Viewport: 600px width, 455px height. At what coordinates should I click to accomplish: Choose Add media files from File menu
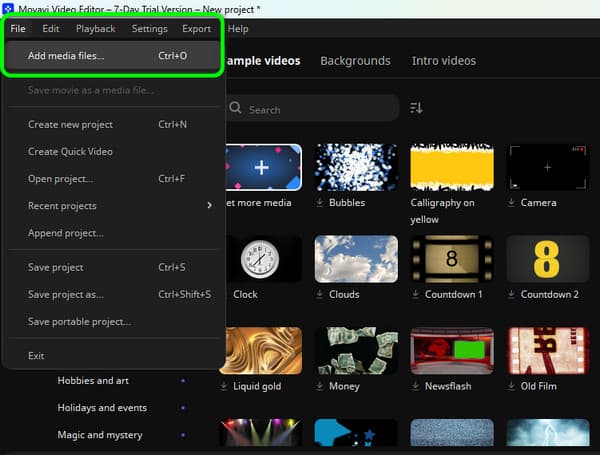pos(112,56)
